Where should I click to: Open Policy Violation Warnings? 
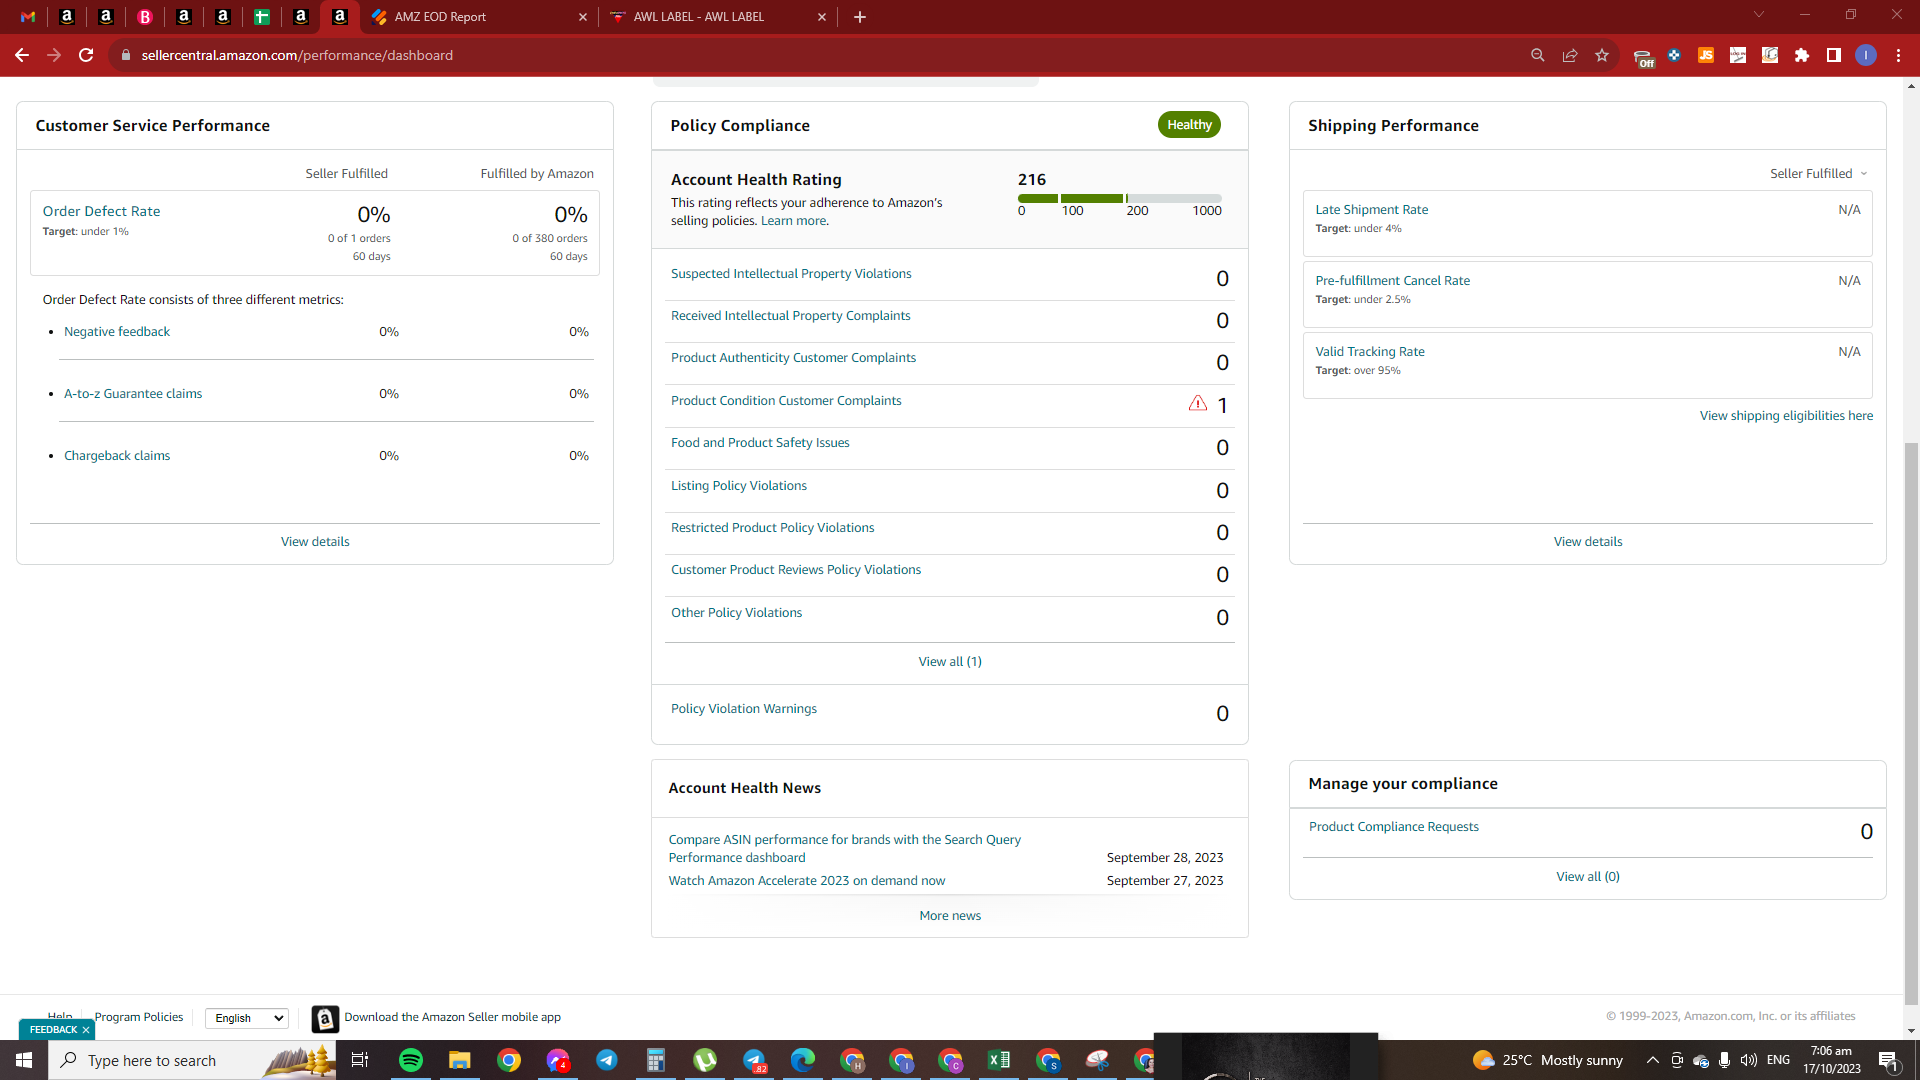click(x=744, y=709)
